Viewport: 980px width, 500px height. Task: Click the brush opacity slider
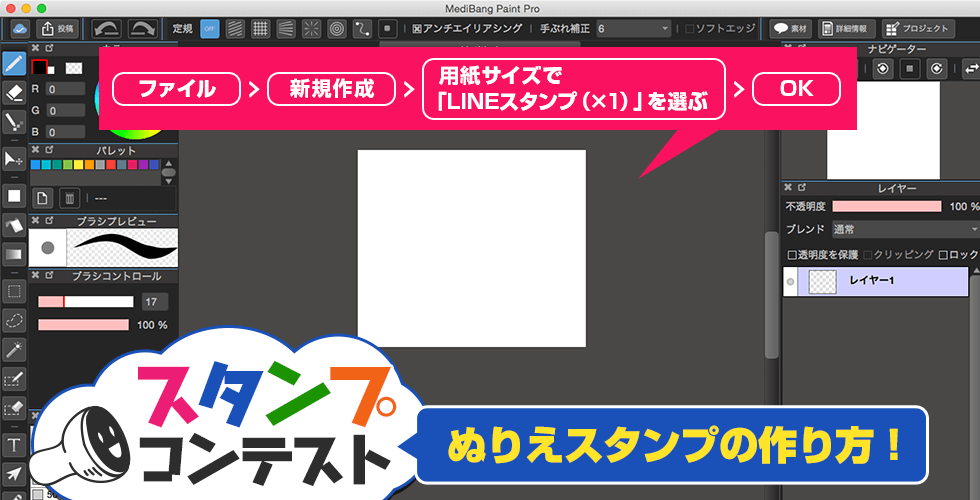coord(84,325)
